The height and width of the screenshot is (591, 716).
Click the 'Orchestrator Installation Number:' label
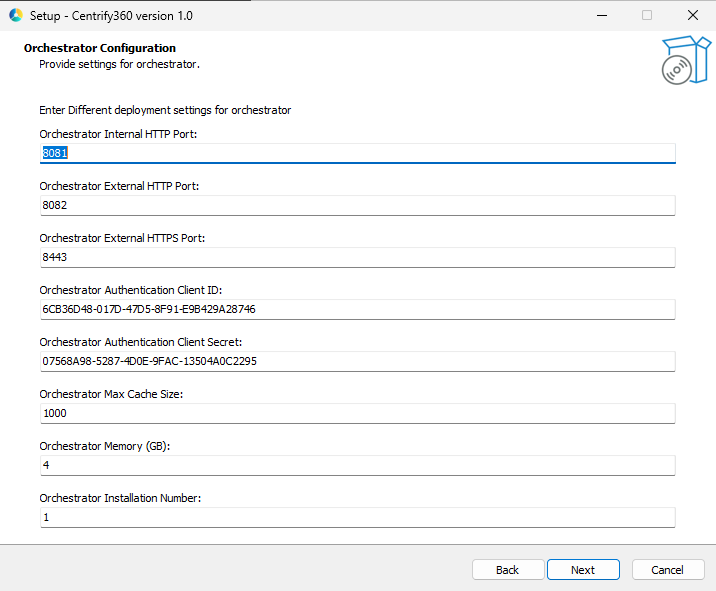pos(120,498)
